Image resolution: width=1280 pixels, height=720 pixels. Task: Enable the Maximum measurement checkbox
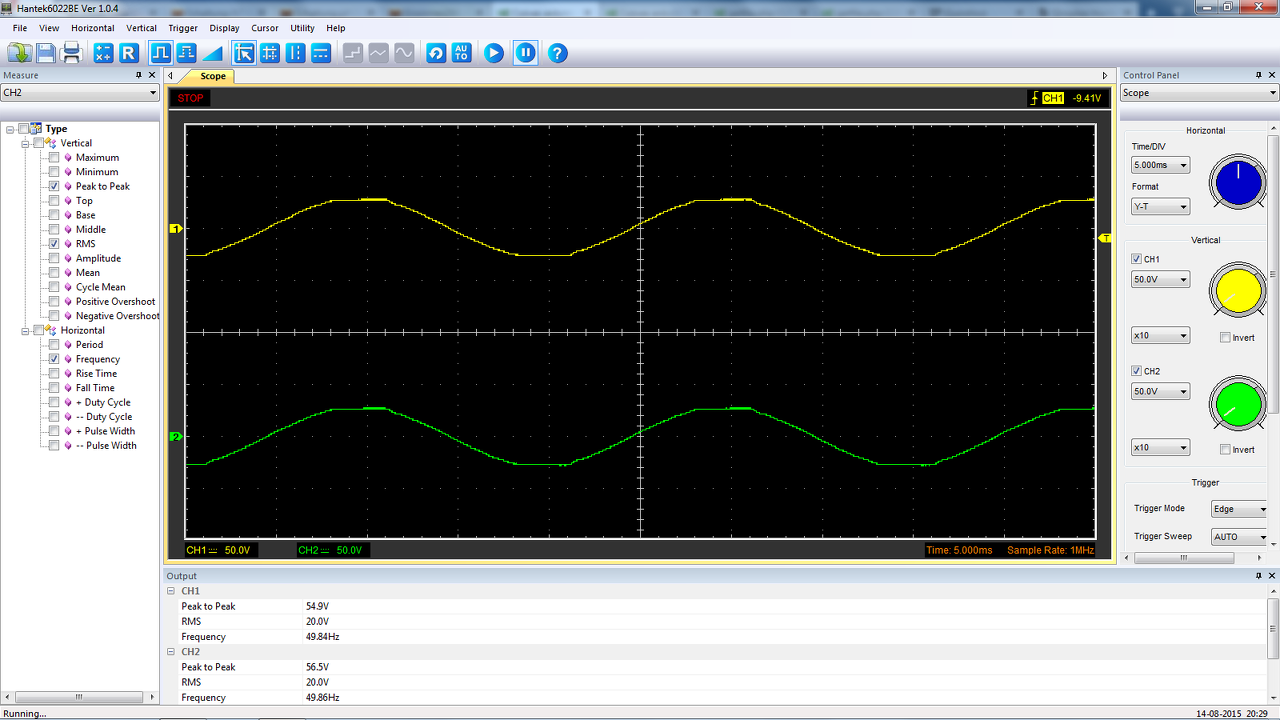[x=54, y=158]
